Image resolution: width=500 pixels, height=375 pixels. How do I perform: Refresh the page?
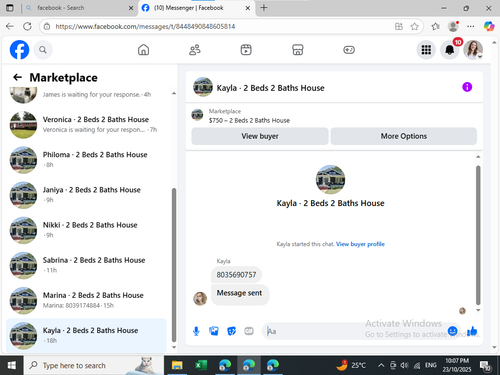tap(27, 26)
